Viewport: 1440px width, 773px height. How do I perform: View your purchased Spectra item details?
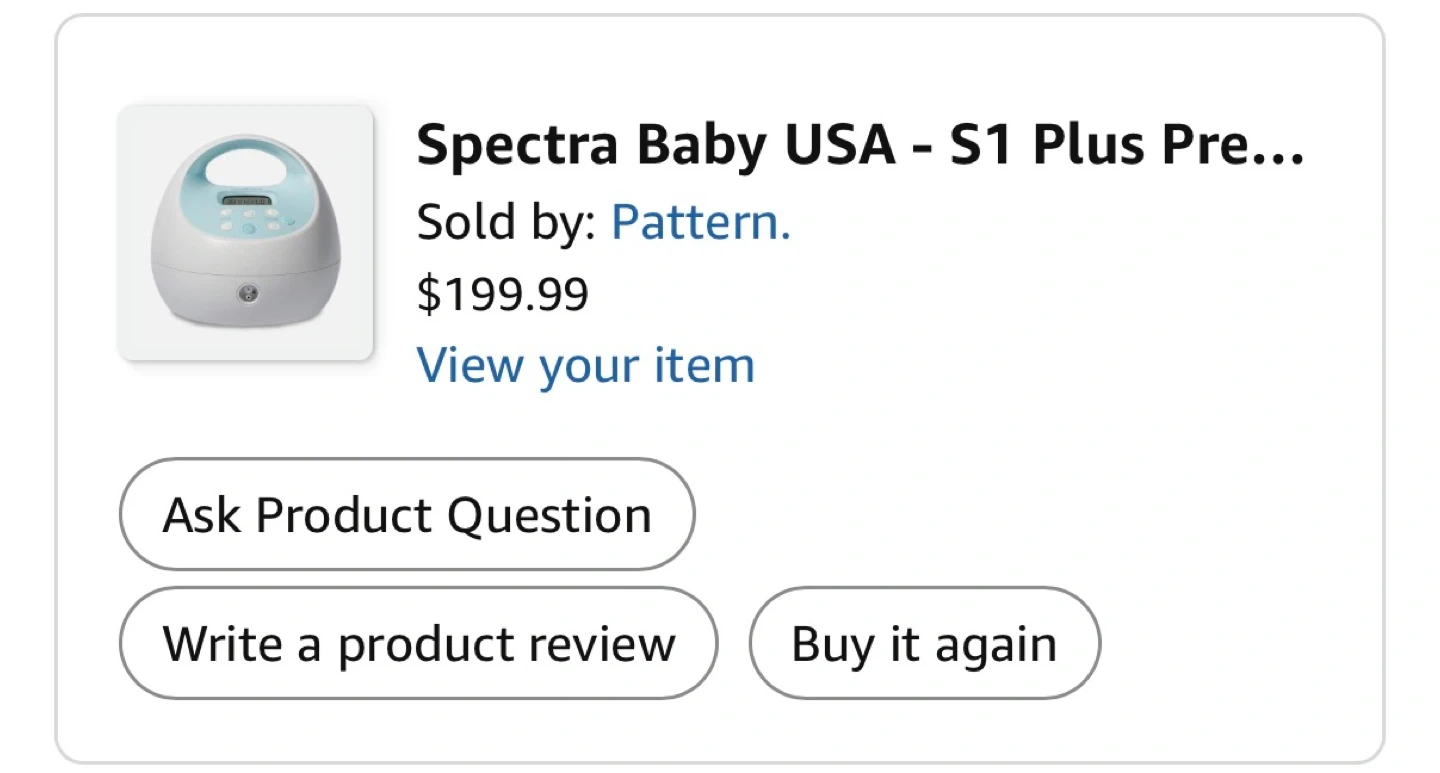585,365
